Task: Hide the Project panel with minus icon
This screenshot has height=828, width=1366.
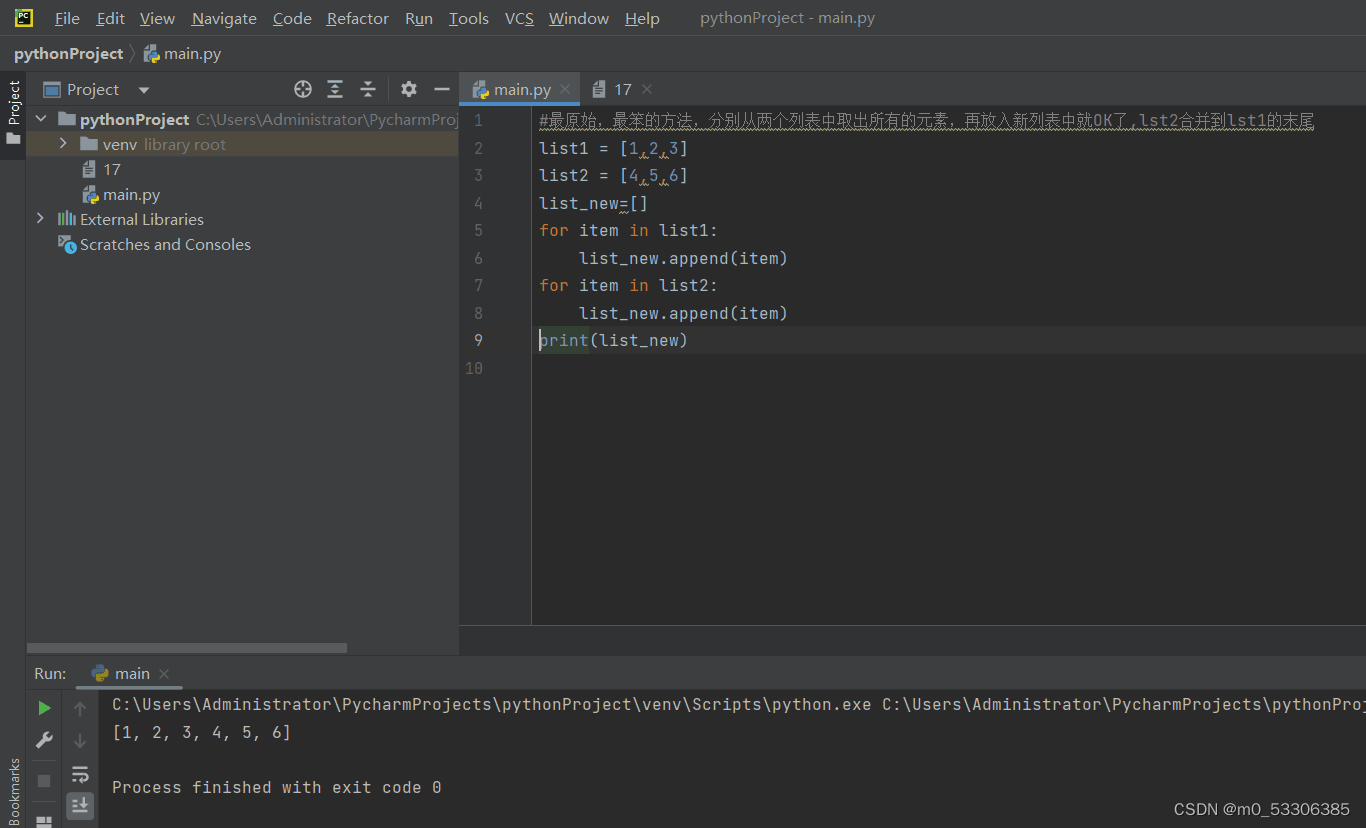Action: pos(441,89)
